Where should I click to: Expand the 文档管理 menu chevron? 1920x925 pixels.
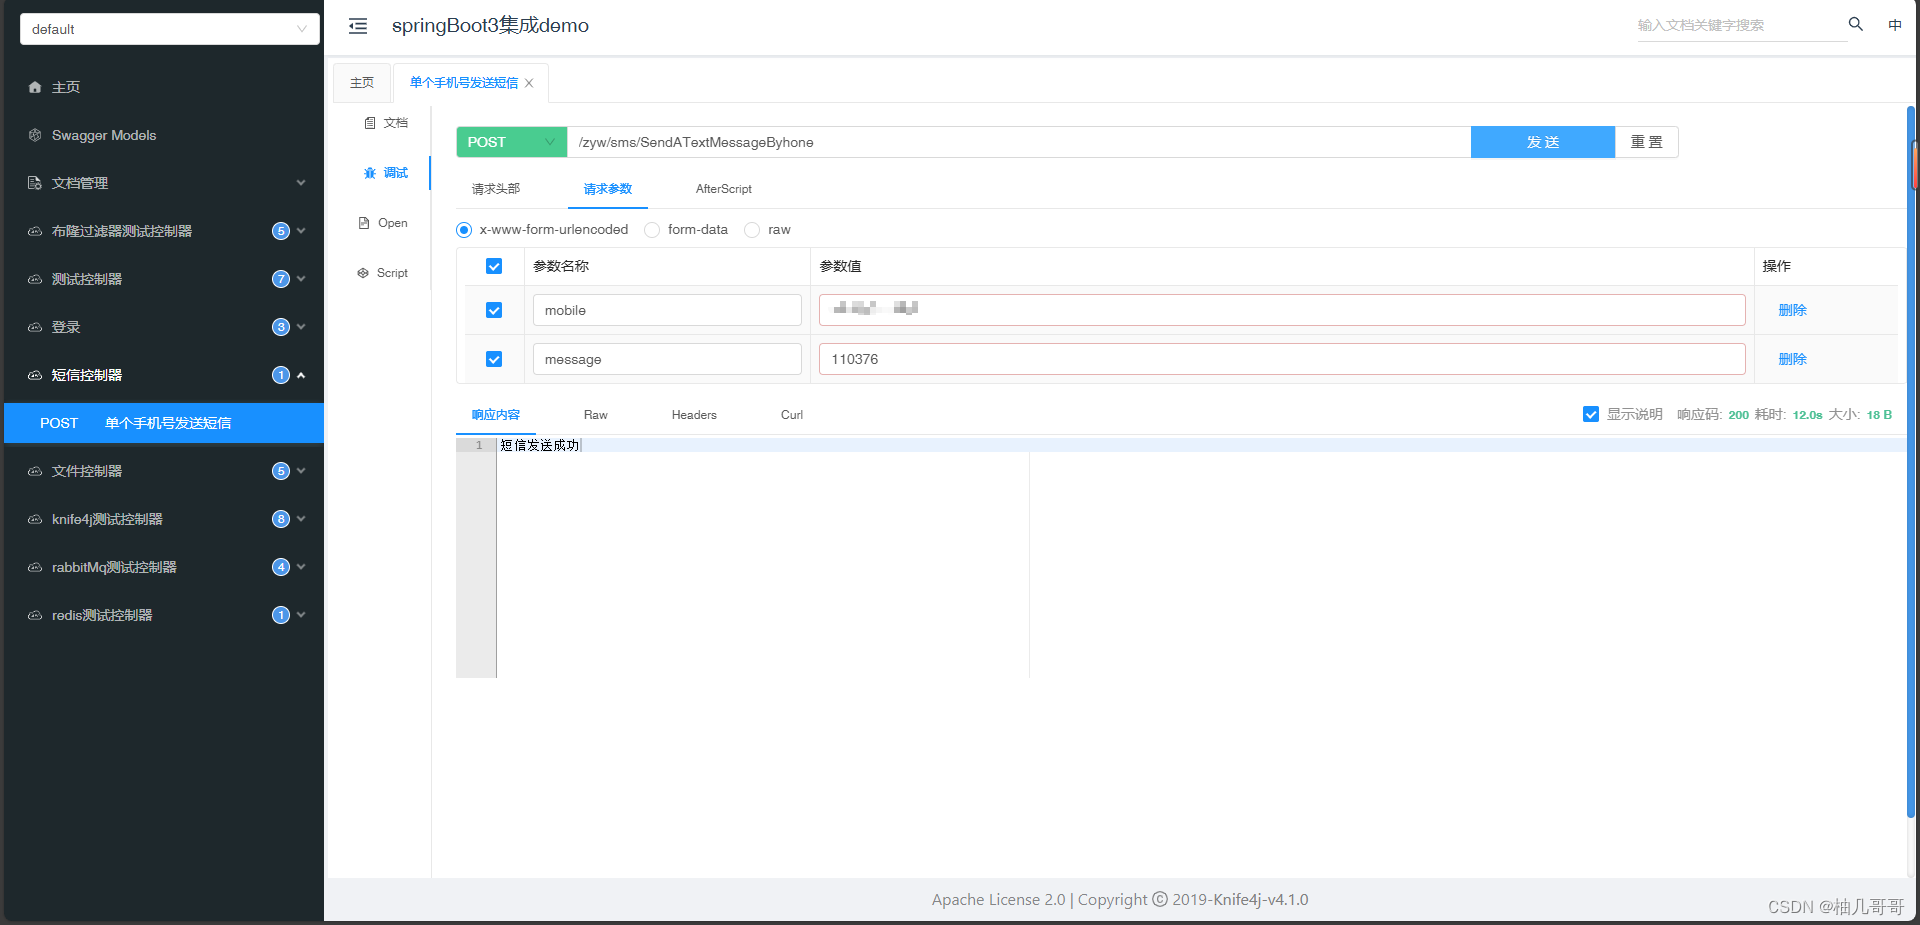pos(301,183)
